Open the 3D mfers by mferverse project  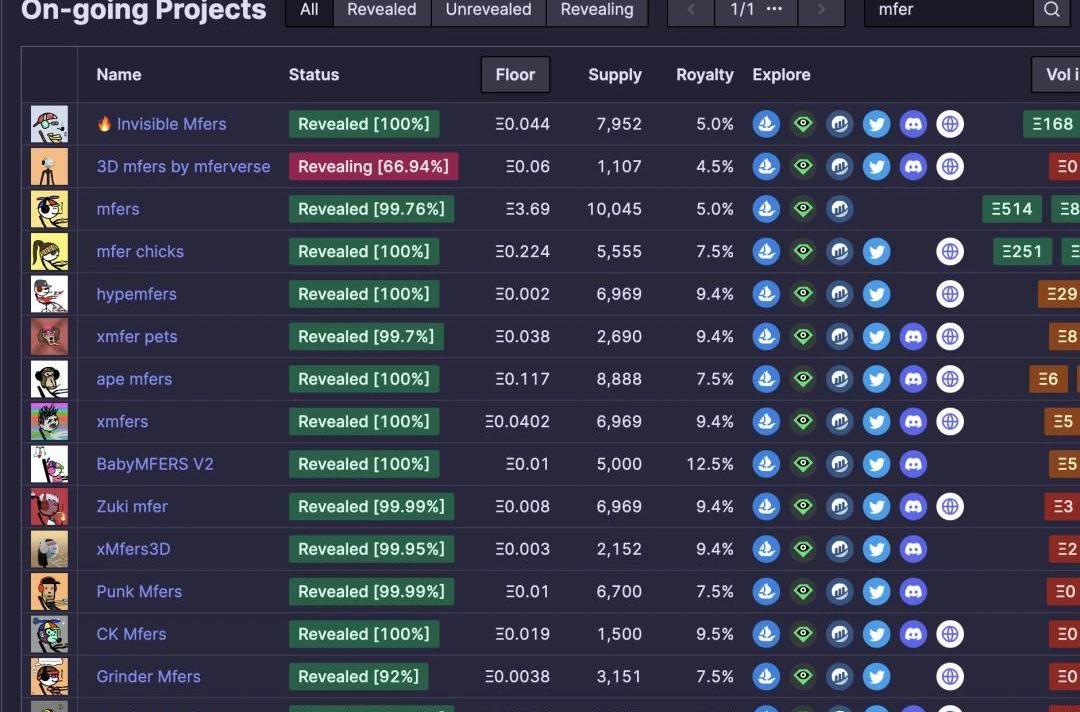pyautogui.click(x=183, y=167)
